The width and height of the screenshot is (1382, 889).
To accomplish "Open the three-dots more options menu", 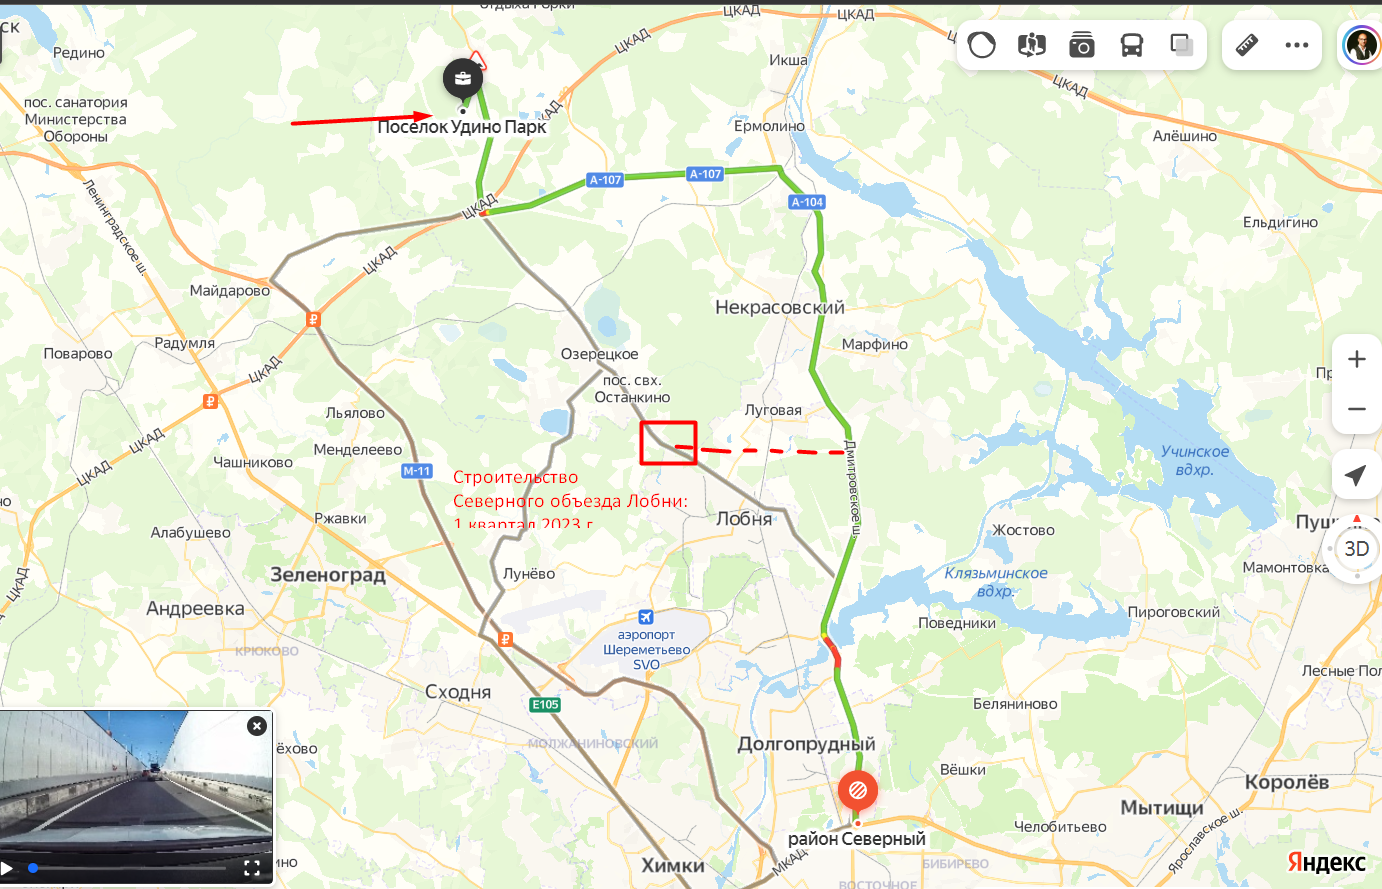I will [x=1297, y=45].
